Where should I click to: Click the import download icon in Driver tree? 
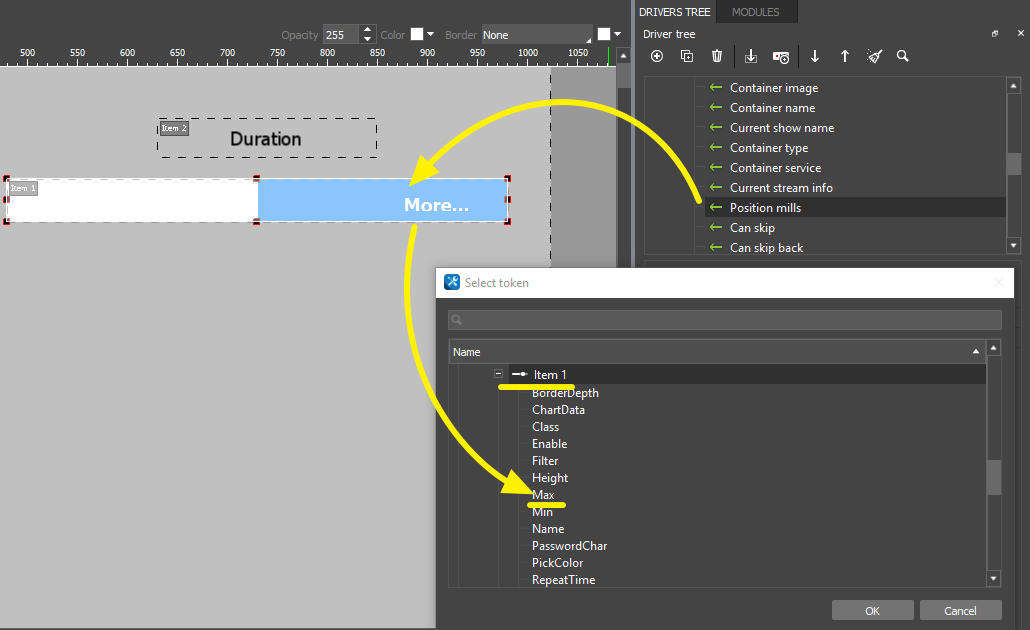751,57
